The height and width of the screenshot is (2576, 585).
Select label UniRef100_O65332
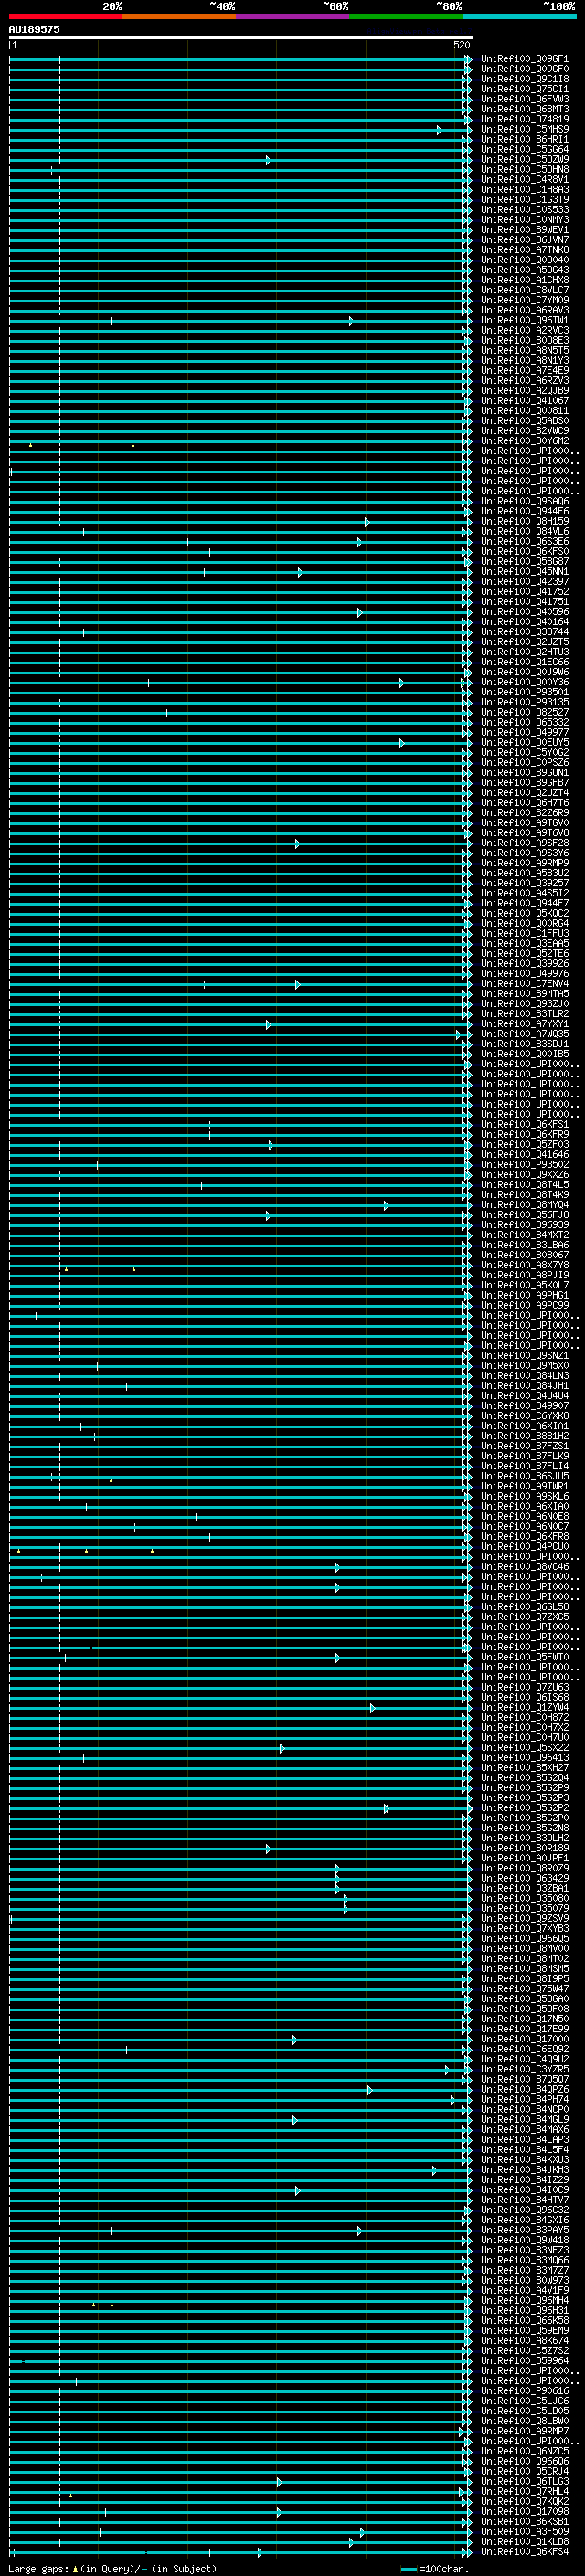coord(524,722)
